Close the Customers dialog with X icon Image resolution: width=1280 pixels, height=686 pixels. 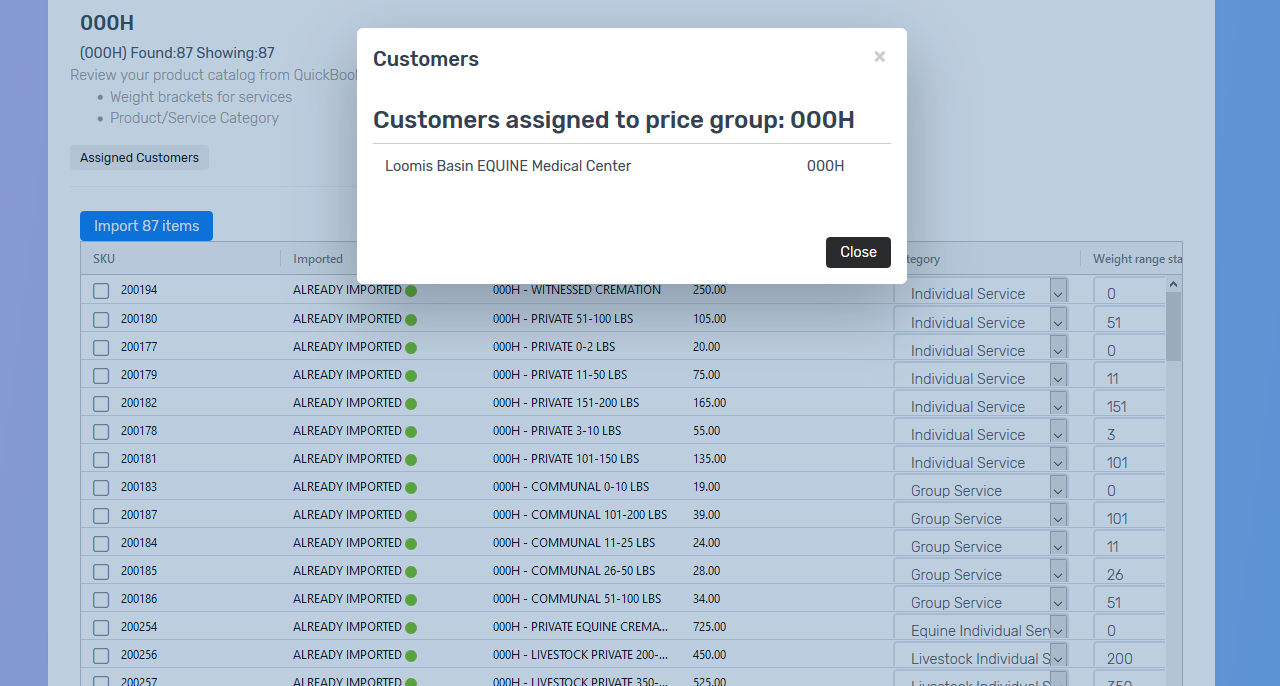click(x=879, y=57)
